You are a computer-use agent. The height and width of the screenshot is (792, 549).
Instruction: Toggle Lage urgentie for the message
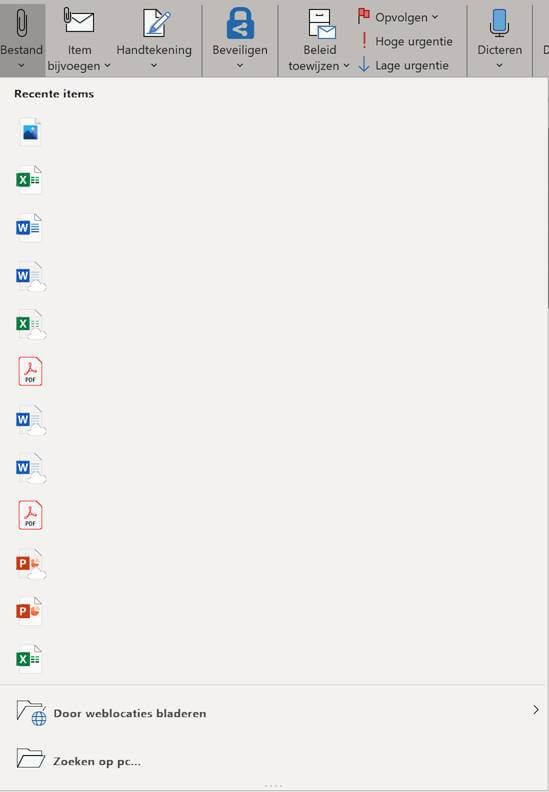click(x=404, y=65)
